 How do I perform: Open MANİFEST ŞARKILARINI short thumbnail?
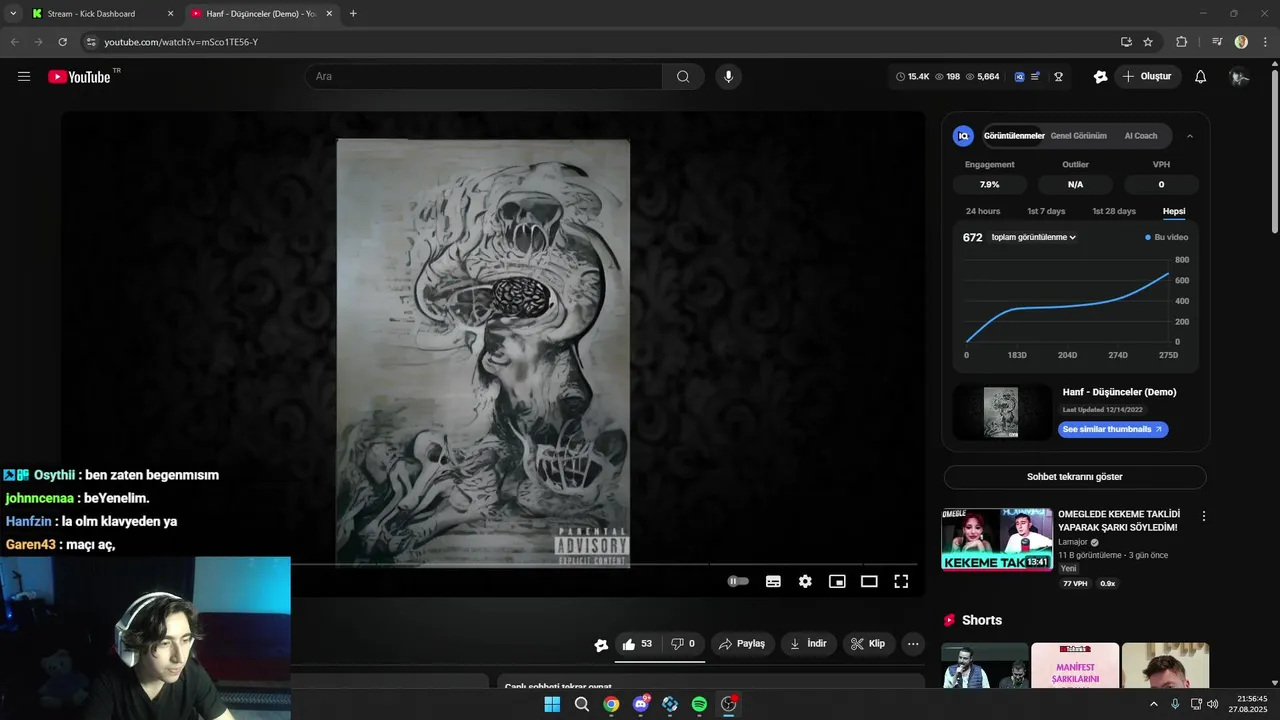[1075, 665]
